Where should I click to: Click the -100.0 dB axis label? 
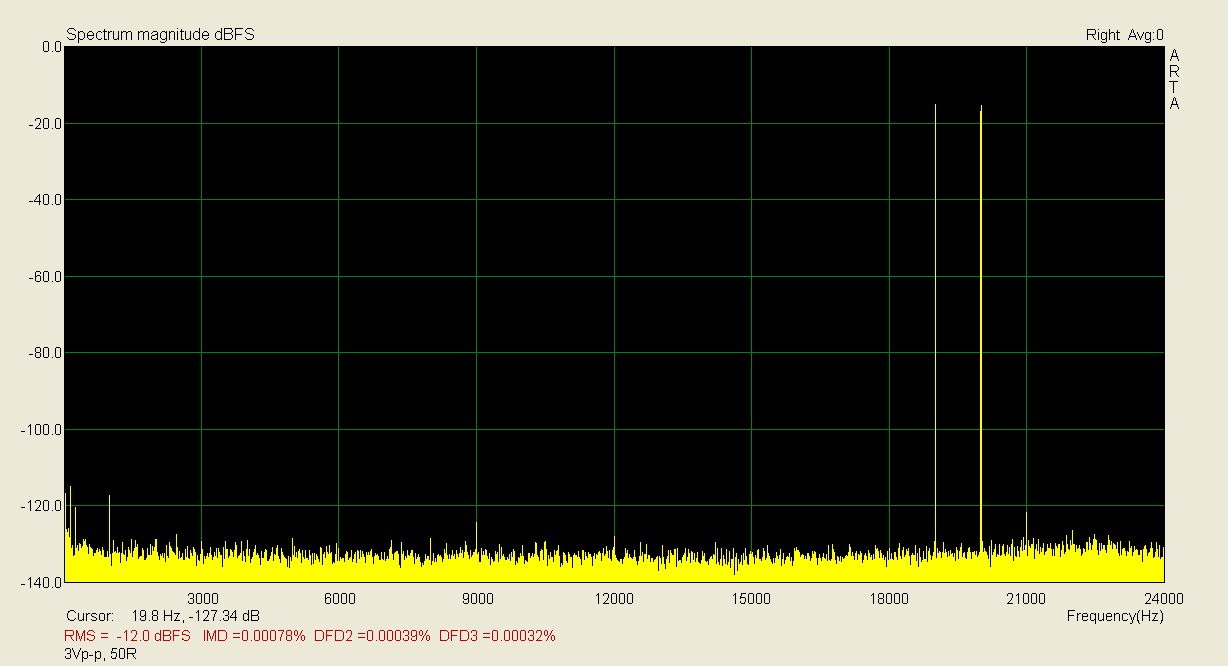point(43,430)
